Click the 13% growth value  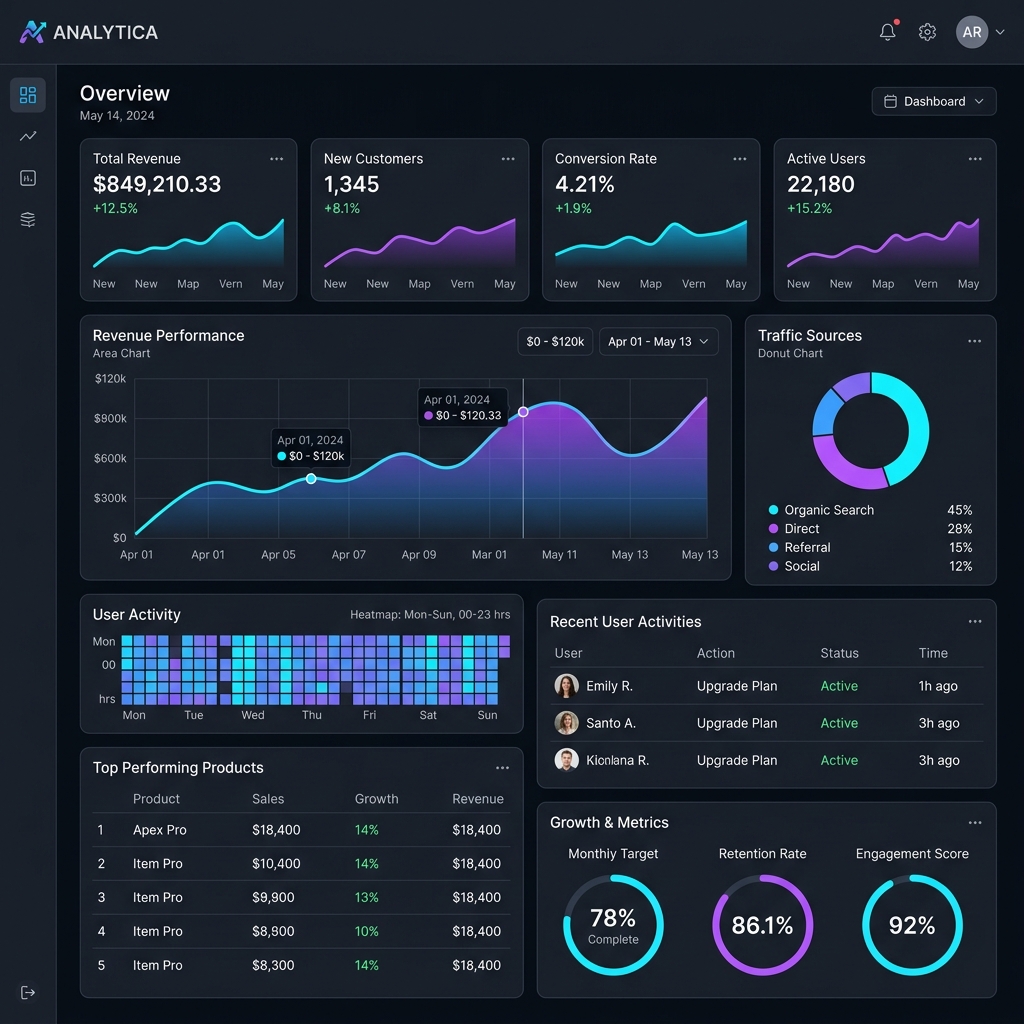click(366, 897)
